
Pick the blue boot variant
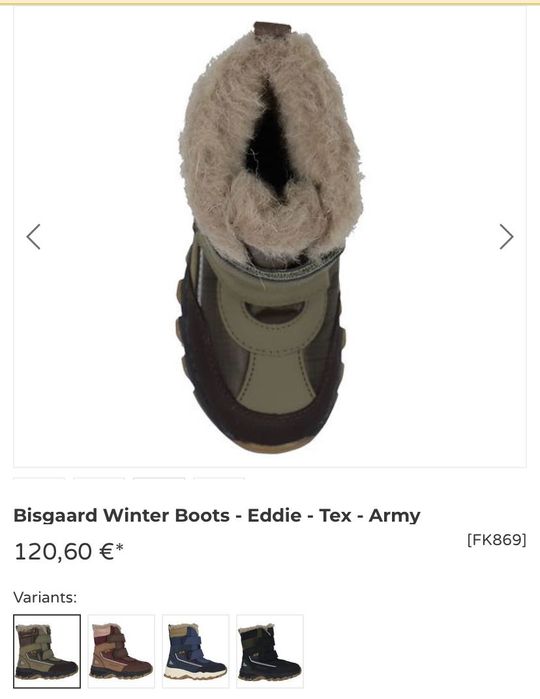195,651
